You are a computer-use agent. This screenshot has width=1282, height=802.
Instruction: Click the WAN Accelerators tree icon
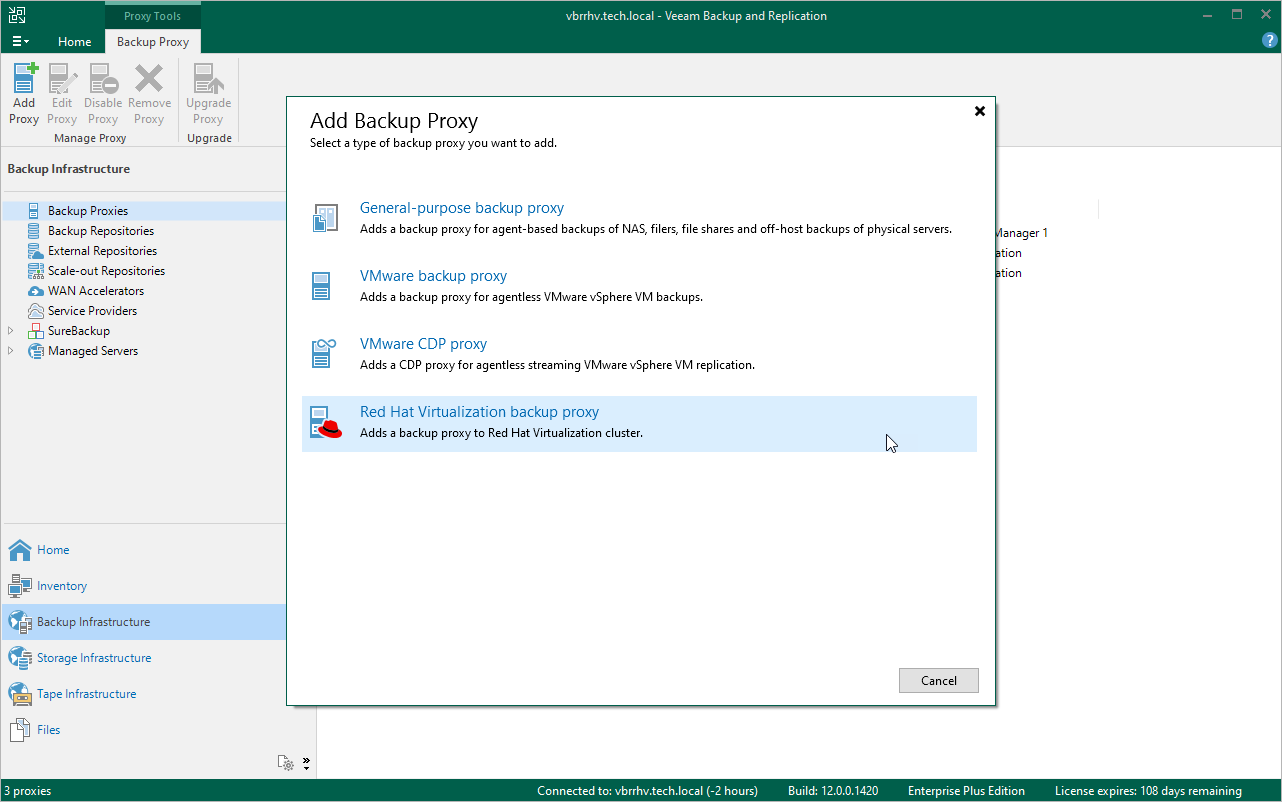tap(34, 291)
